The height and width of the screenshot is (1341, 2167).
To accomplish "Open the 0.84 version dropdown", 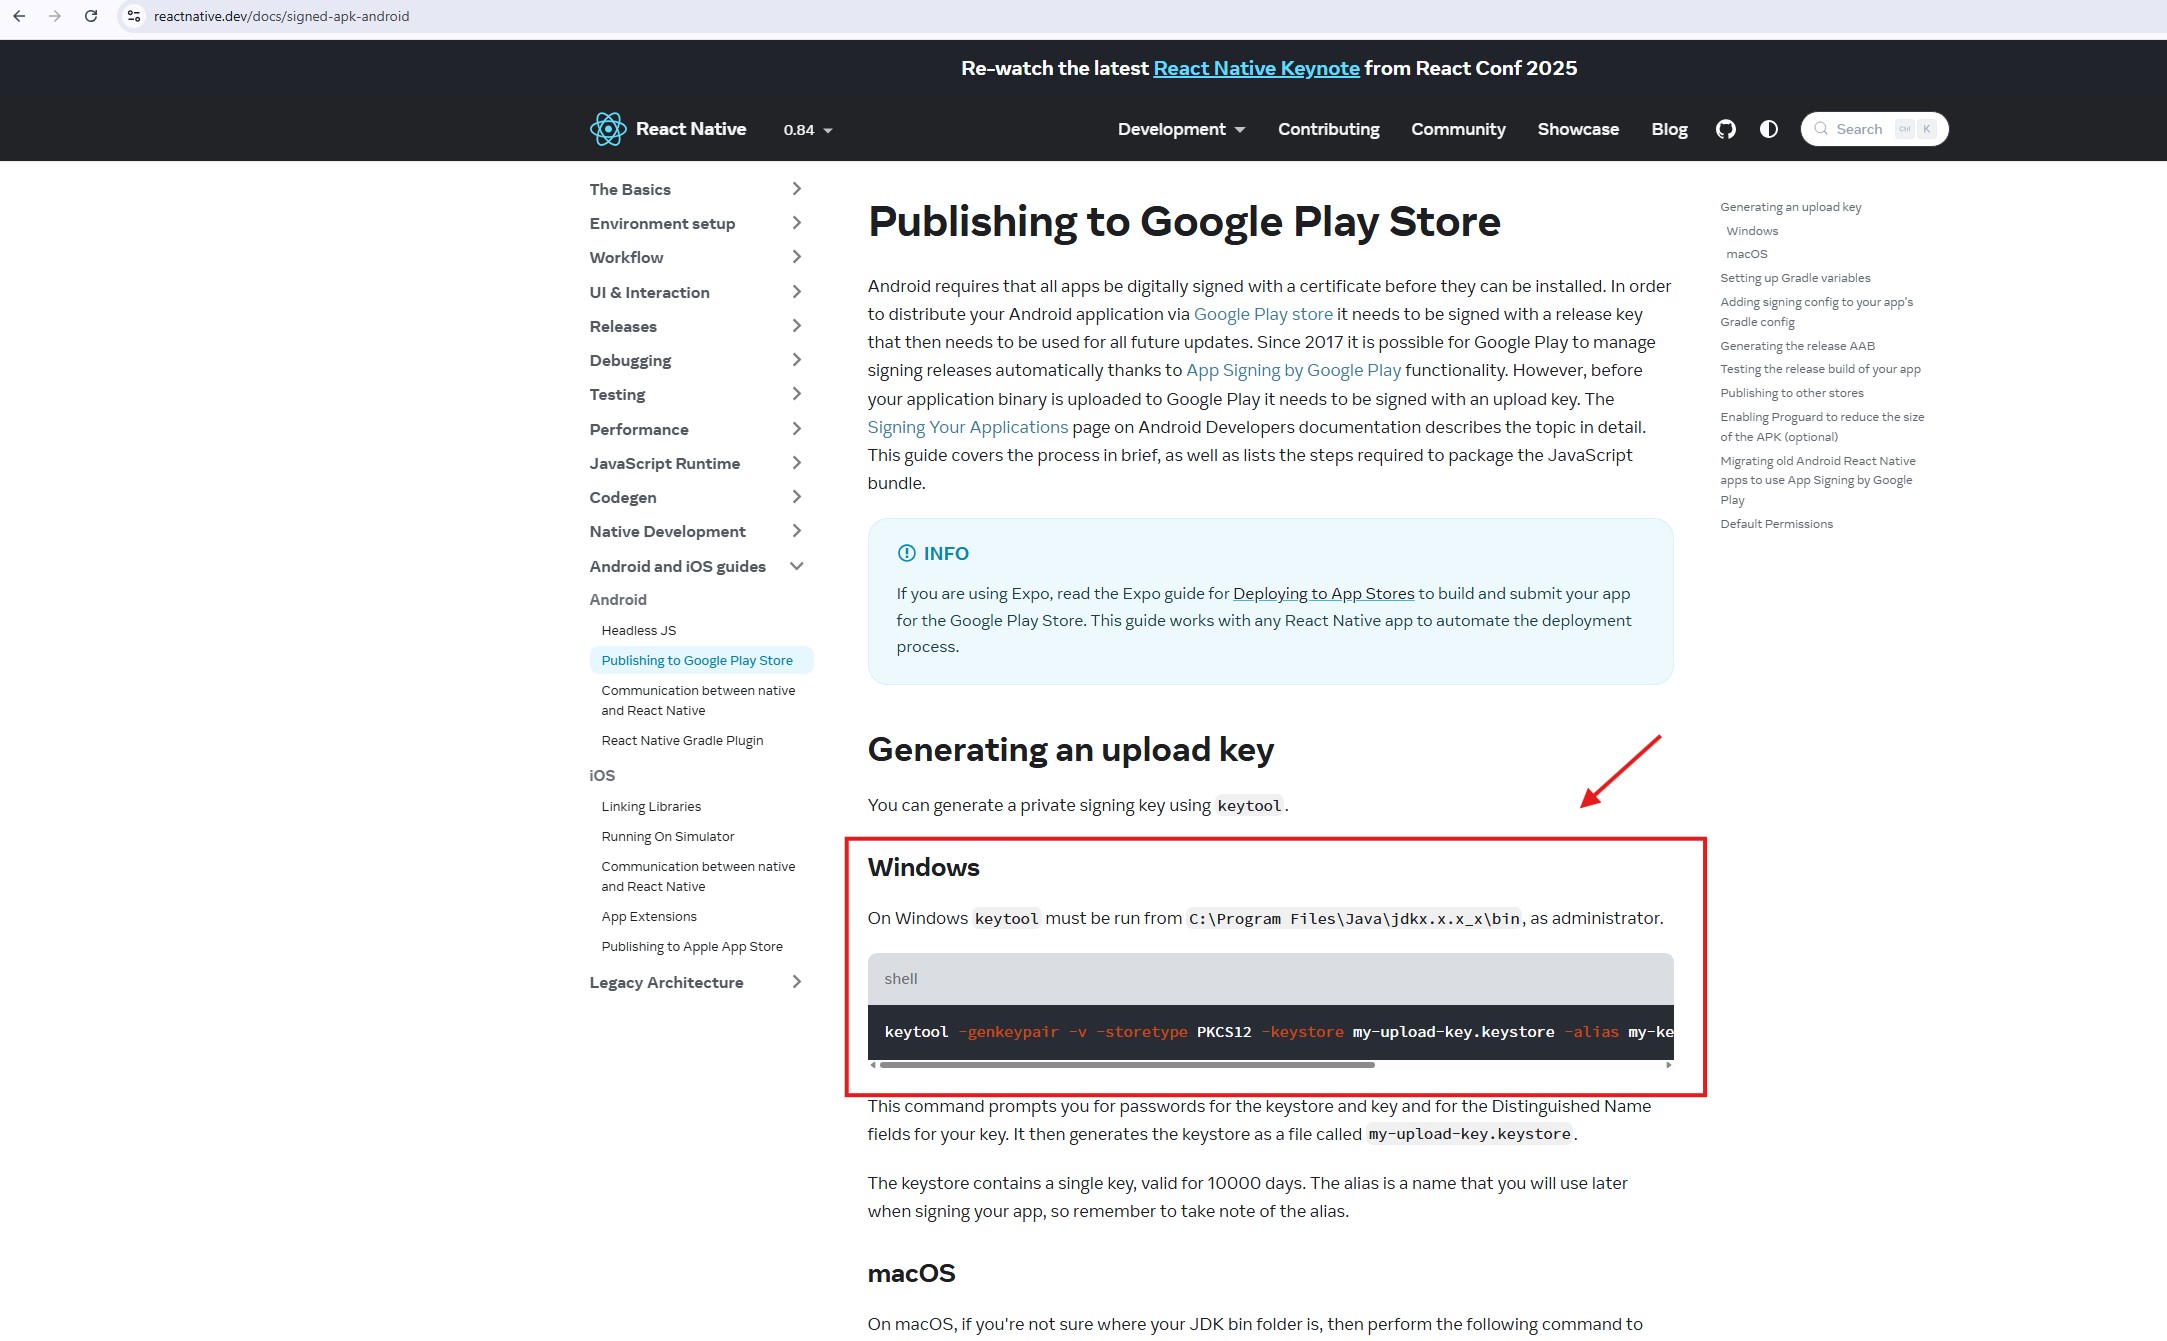I will pos(808,130).
